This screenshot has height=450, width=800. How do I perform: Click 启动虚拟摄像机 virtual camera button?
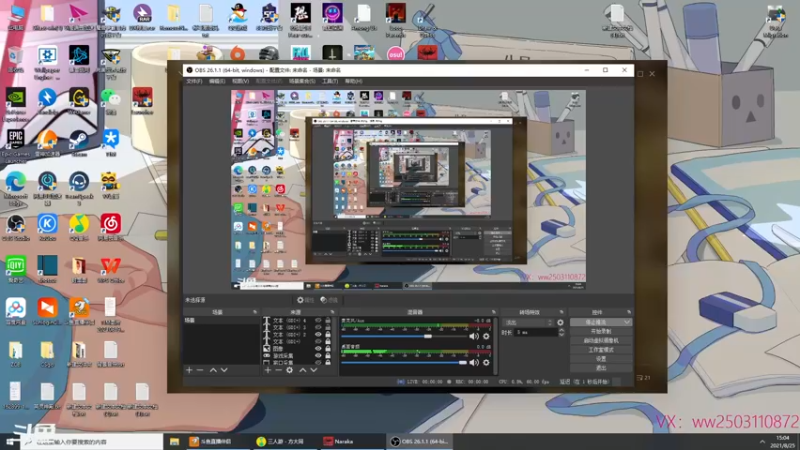tap(601, 341)
